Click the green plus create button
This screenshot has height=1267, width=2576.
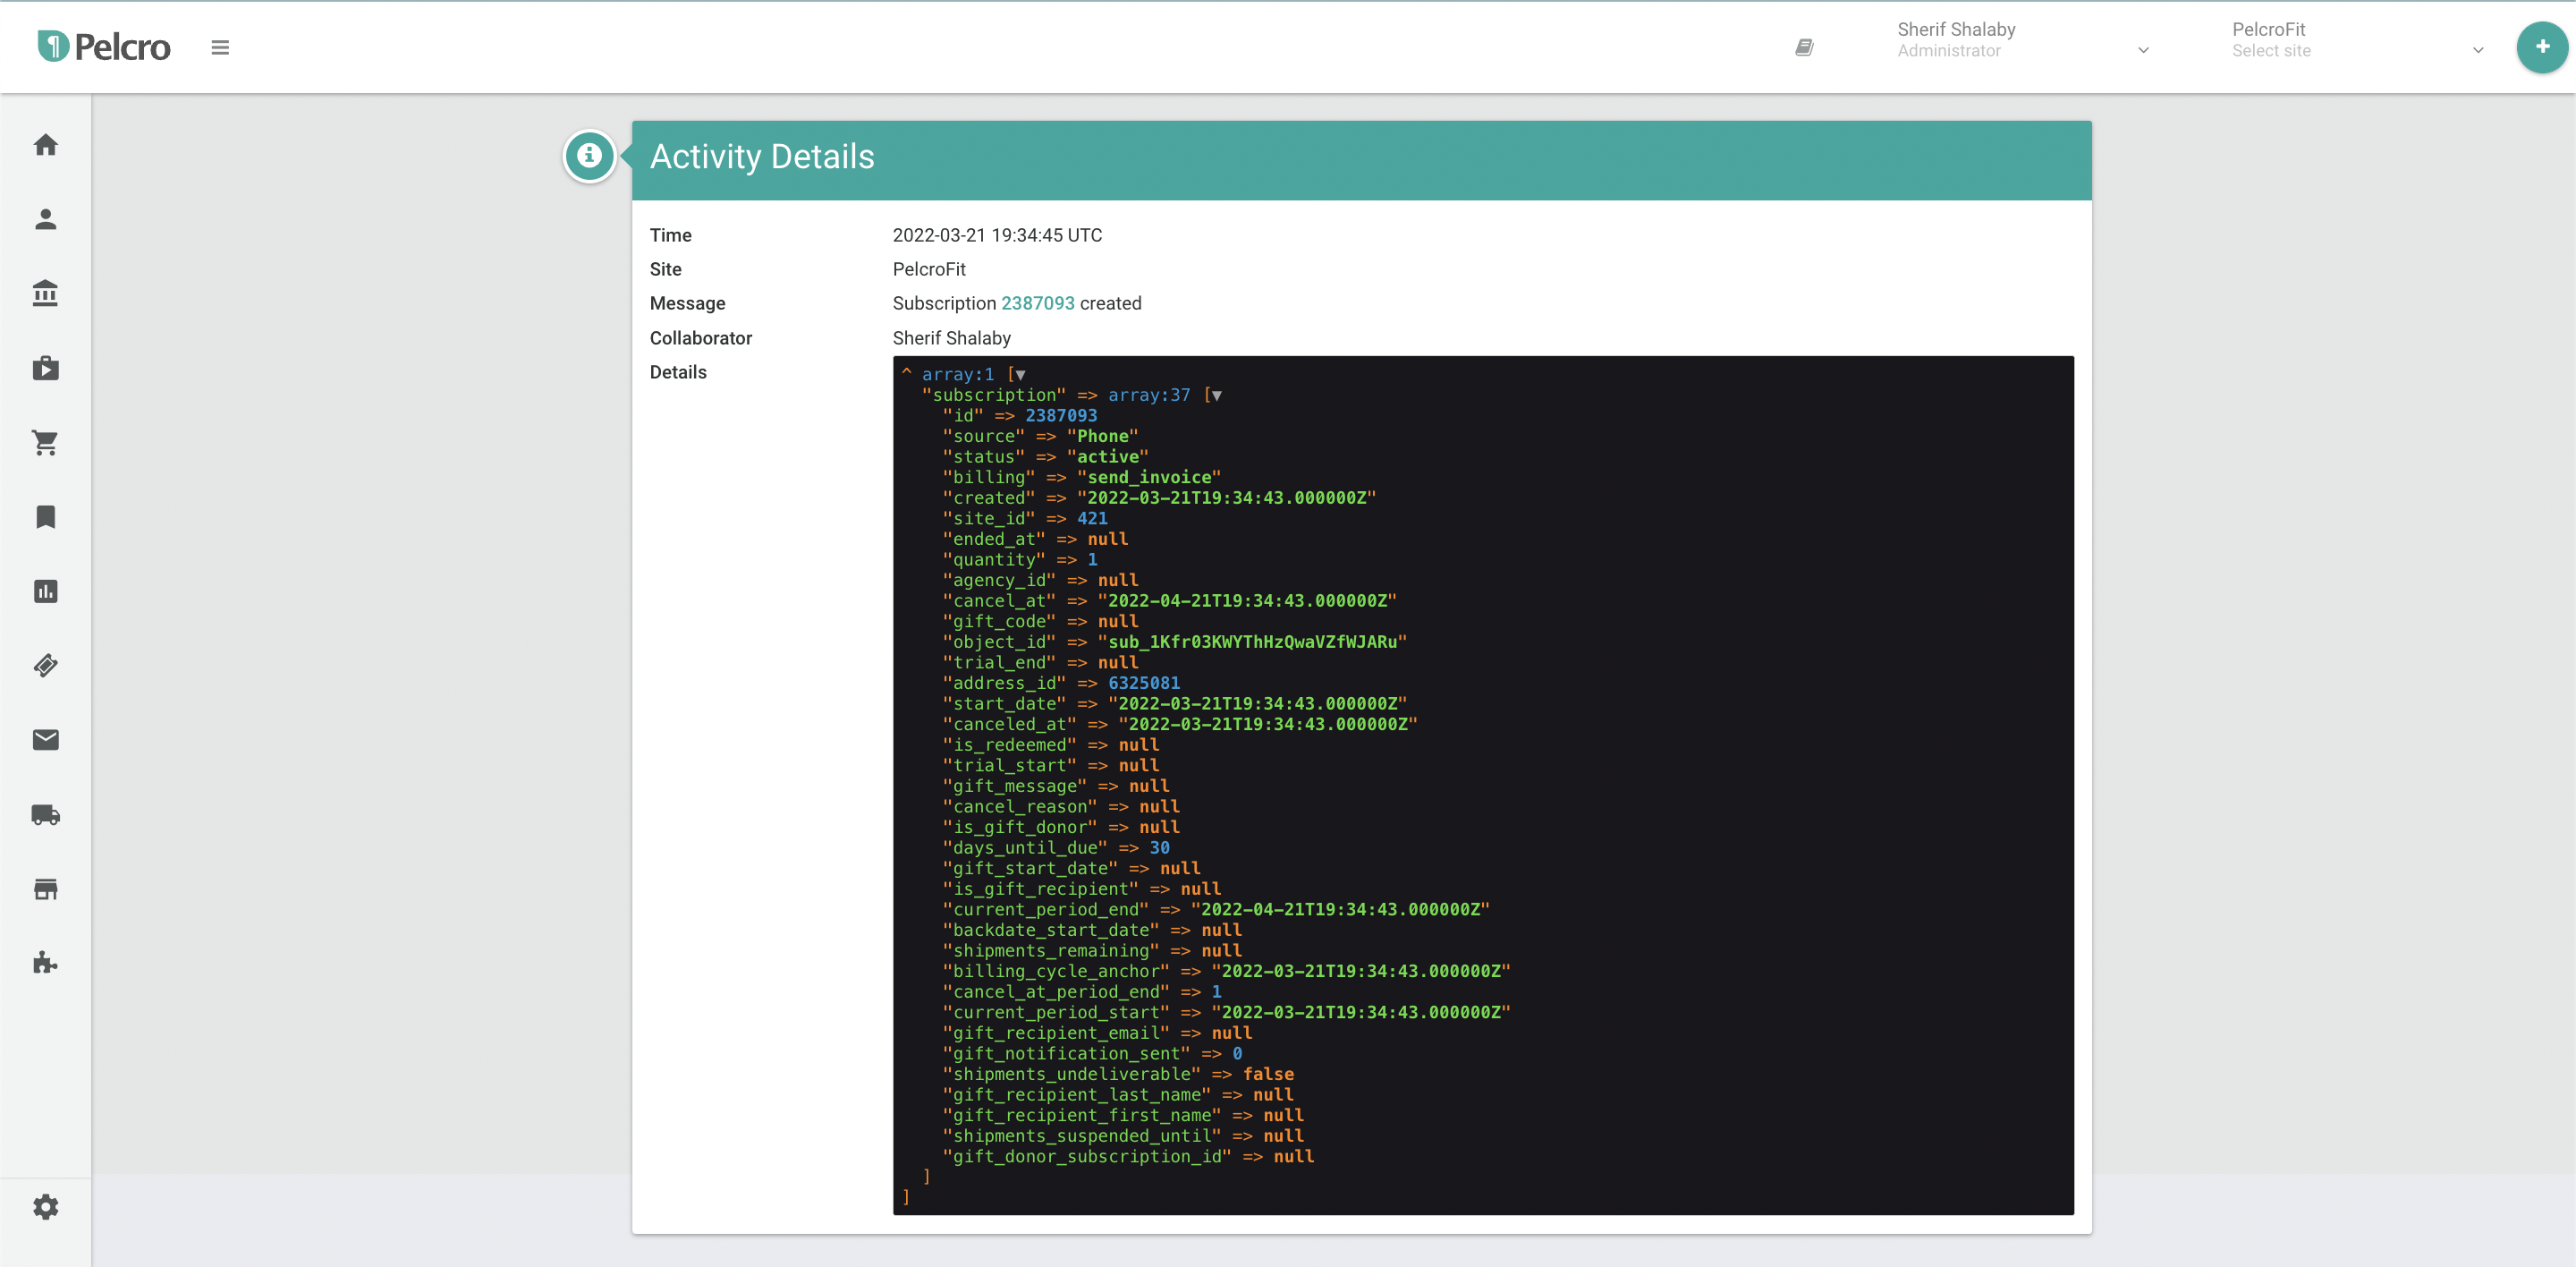2541,47
